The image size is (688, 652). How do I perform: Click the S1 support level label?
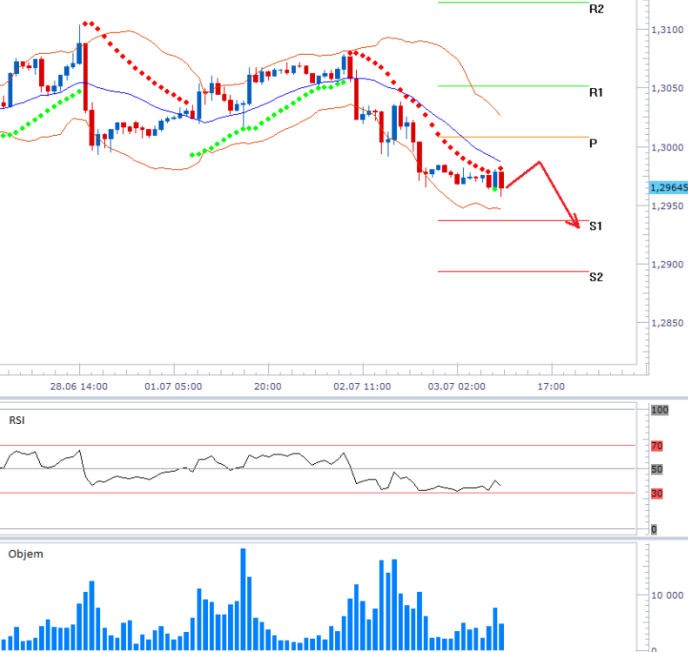[595, 226]
